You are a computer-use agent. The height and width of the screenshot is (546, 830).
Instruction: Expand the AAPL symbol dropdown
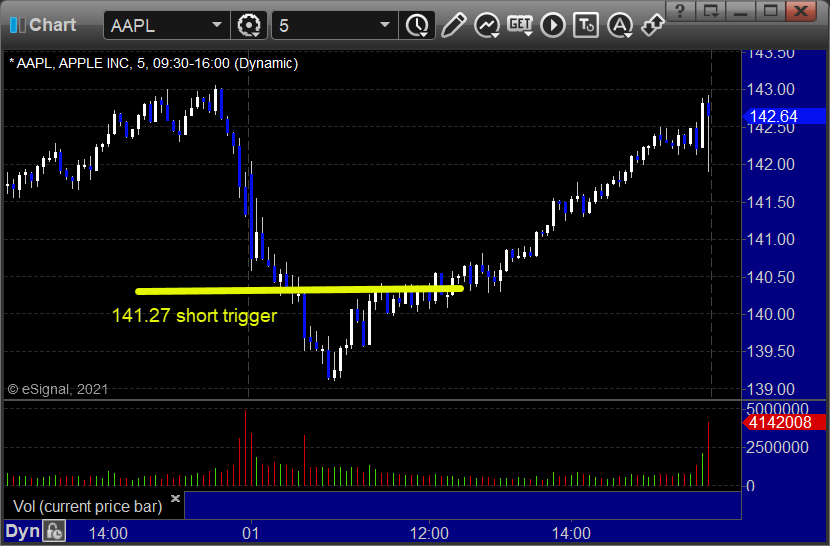pos(216,25)
